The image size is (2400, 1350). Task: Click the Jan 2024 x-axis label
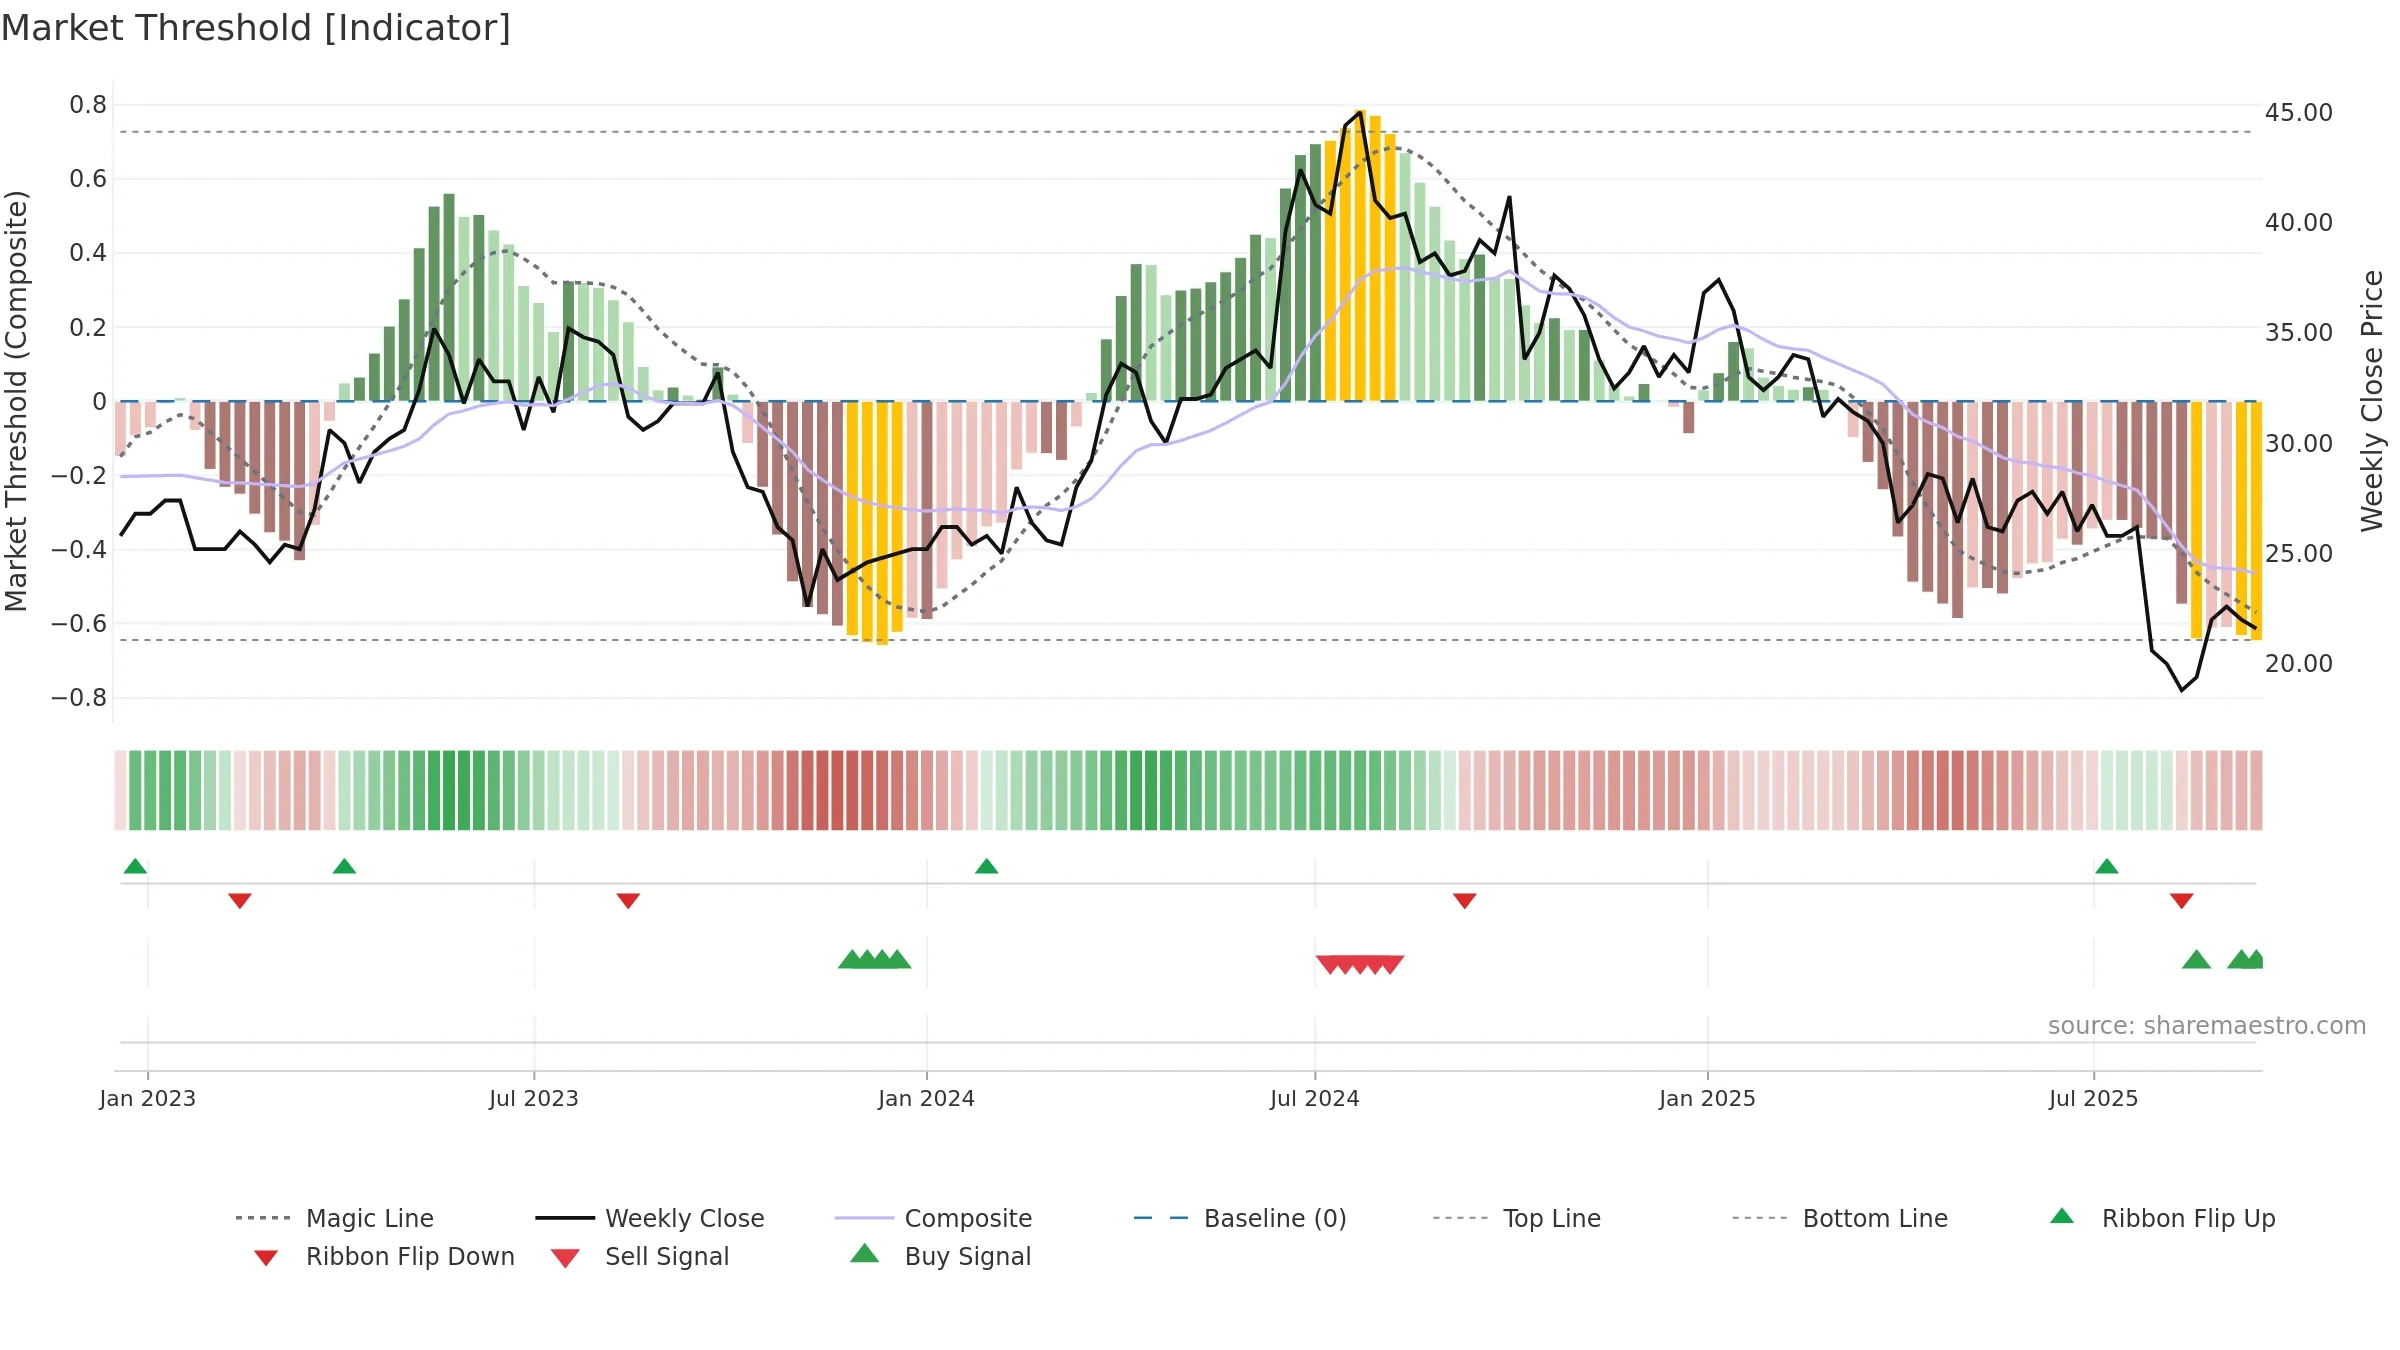926,1098
